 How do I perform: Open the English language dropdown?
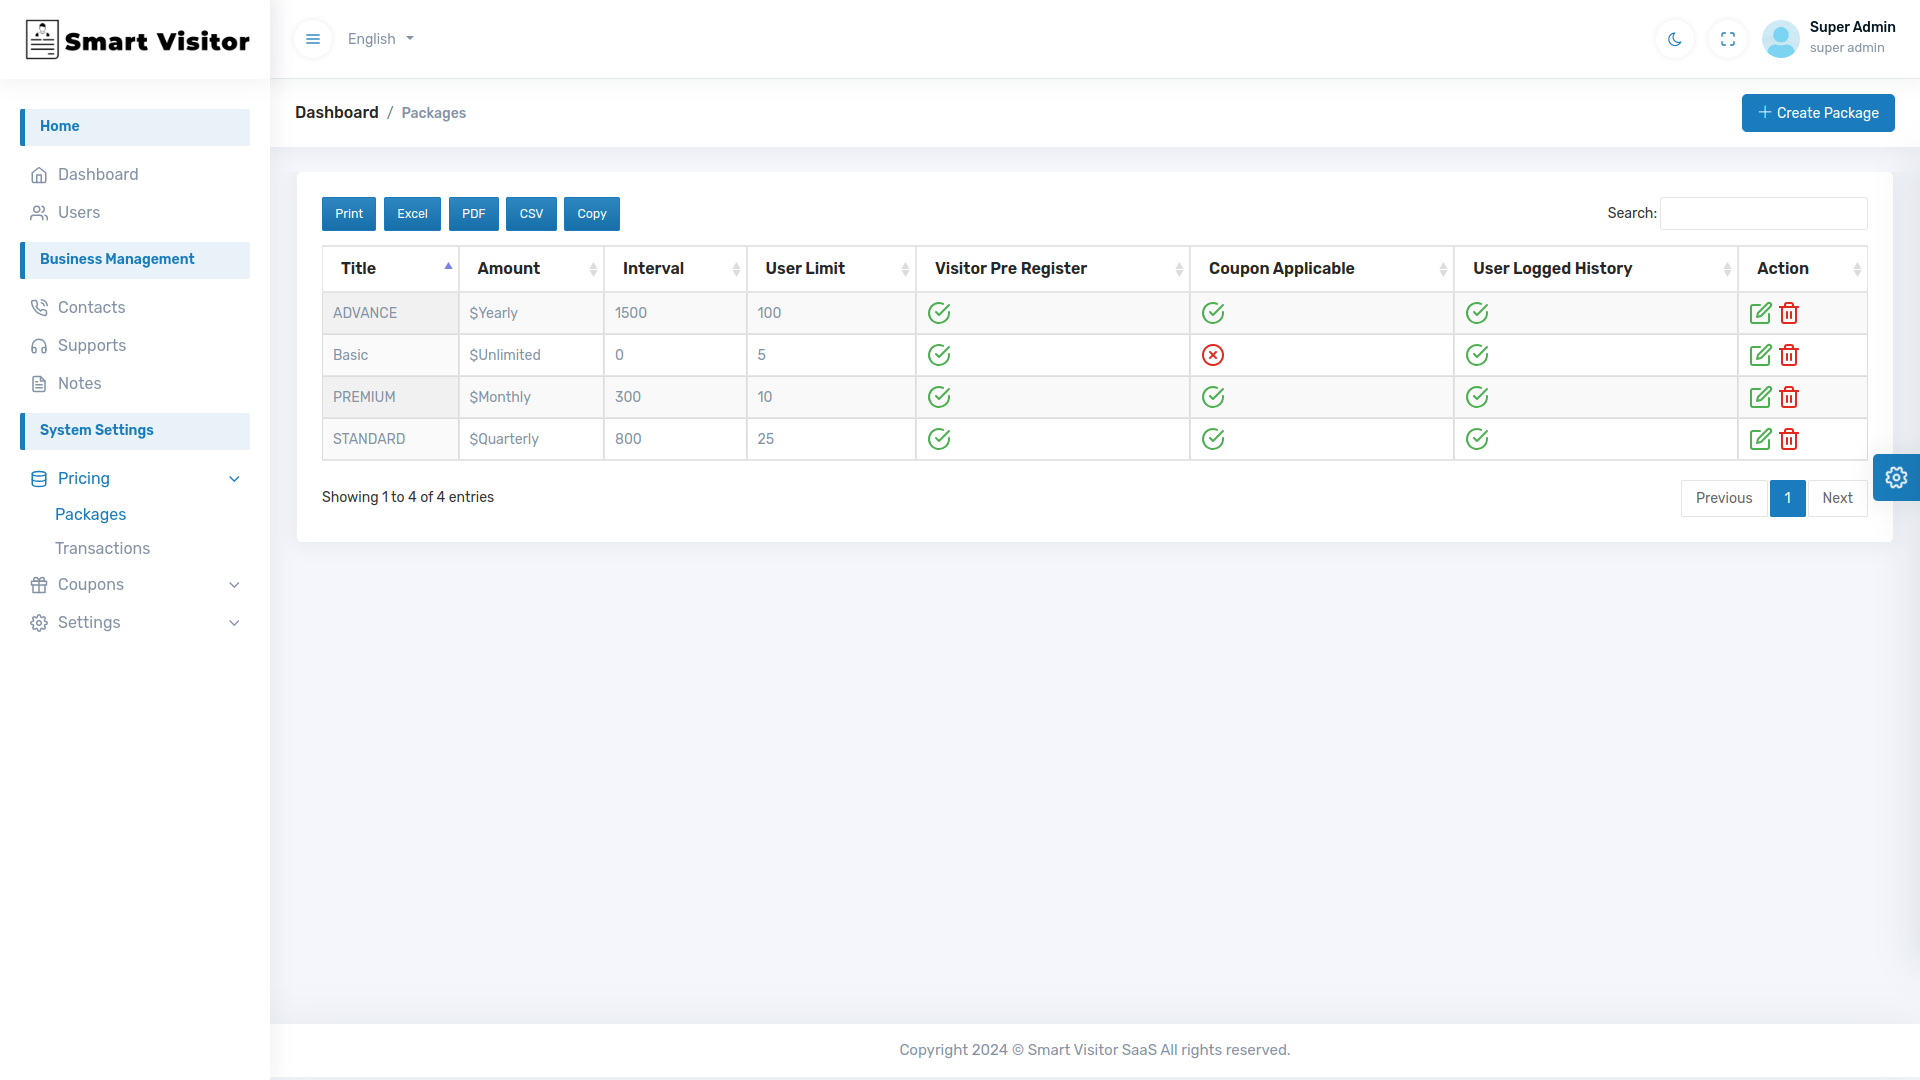(x=380, y=39)
